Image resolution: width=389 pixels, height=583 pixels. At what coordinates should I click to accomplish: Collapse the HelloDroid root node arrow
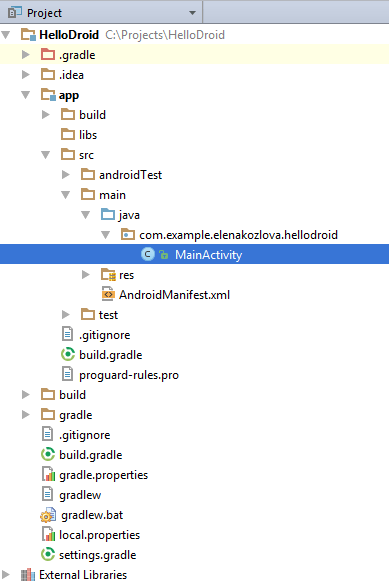(x=6, y=35)
